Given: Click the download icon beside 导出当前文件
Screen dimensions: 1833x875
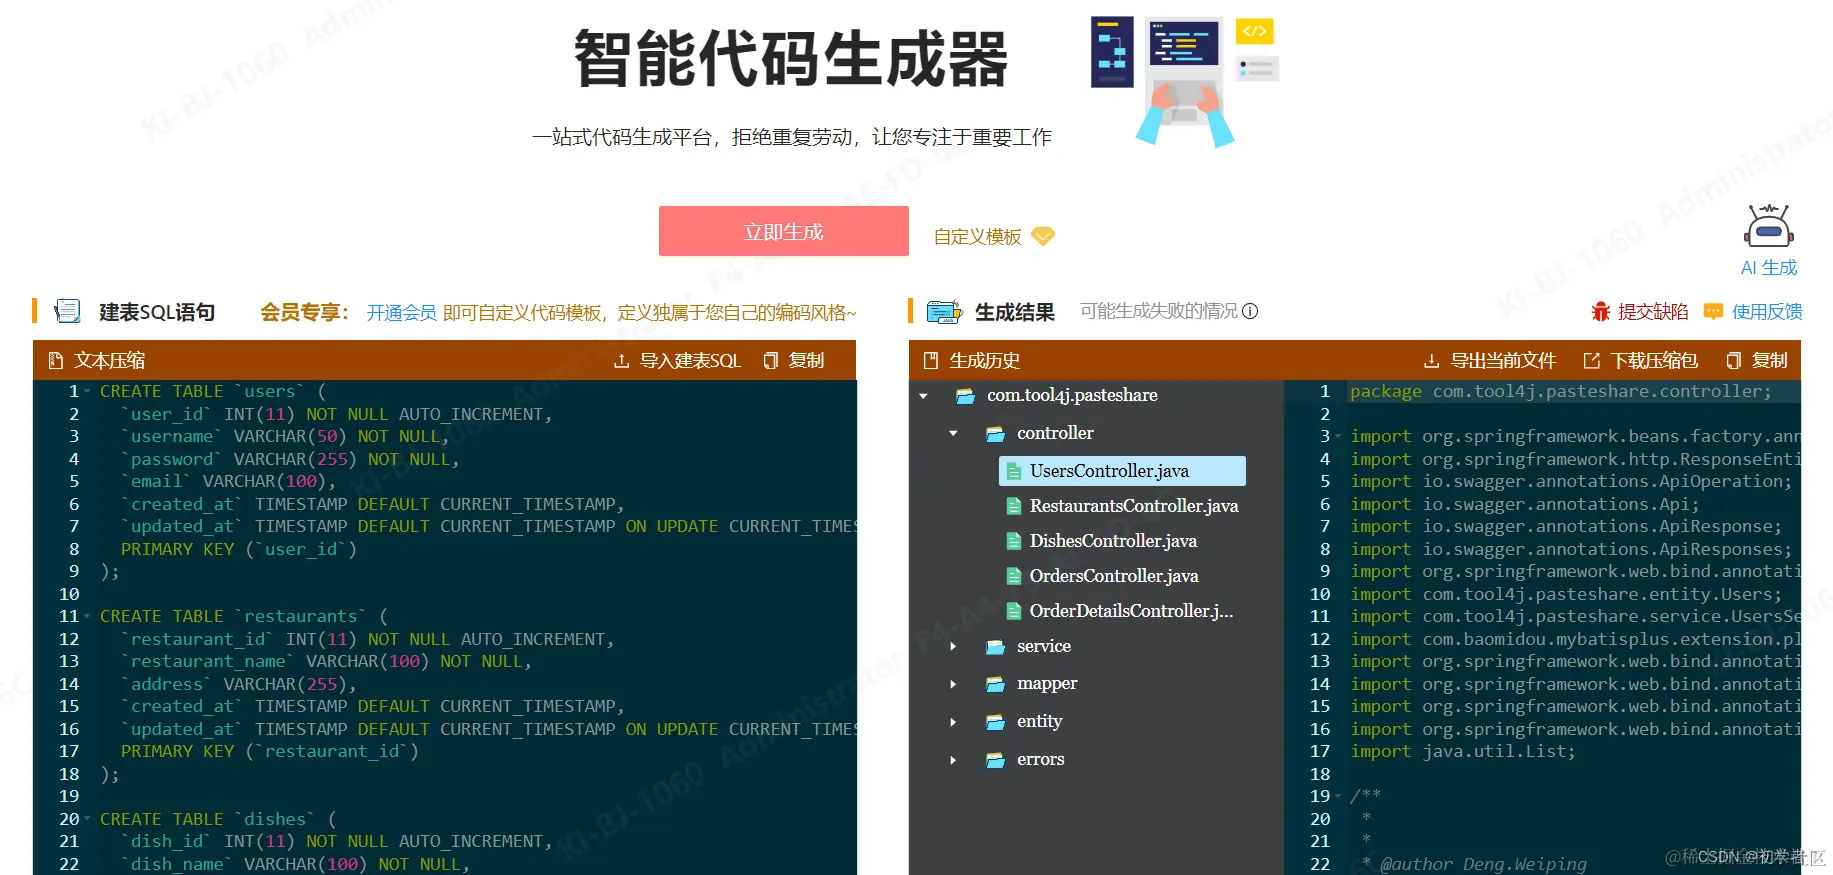Looking at the screenshot, I should pyautogui.click(x=1431, y=360).
